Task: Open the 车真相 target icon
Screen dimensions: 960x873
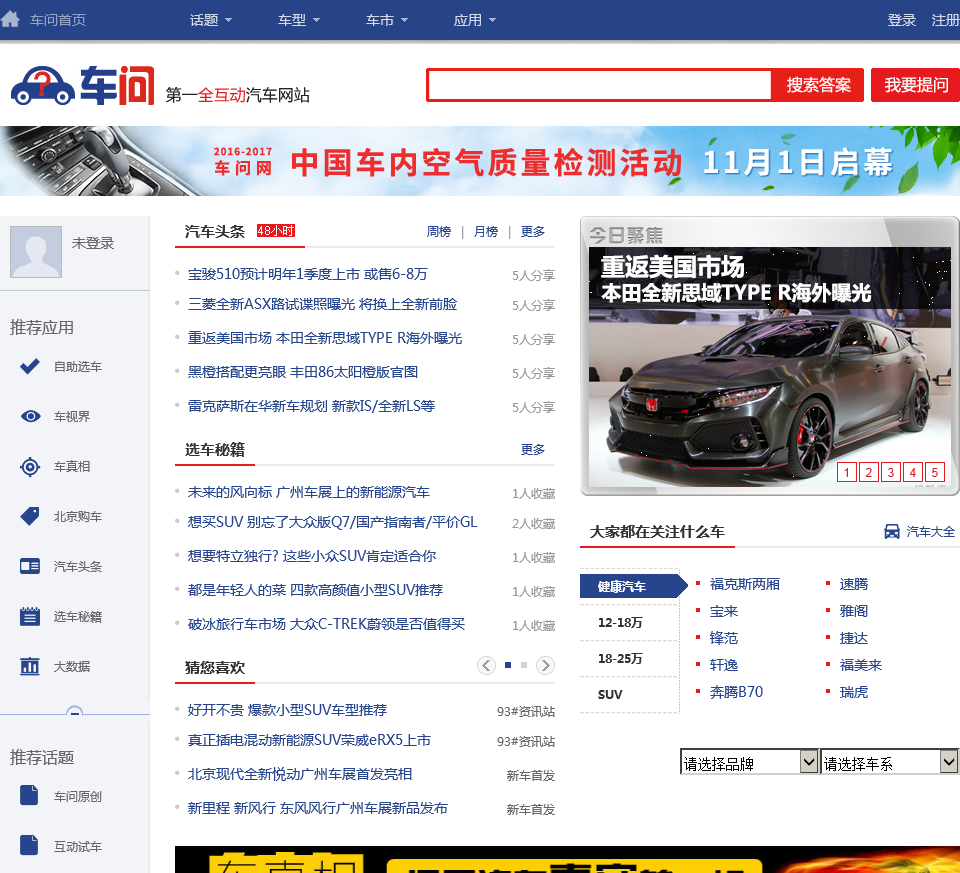Action: point(30,466)
